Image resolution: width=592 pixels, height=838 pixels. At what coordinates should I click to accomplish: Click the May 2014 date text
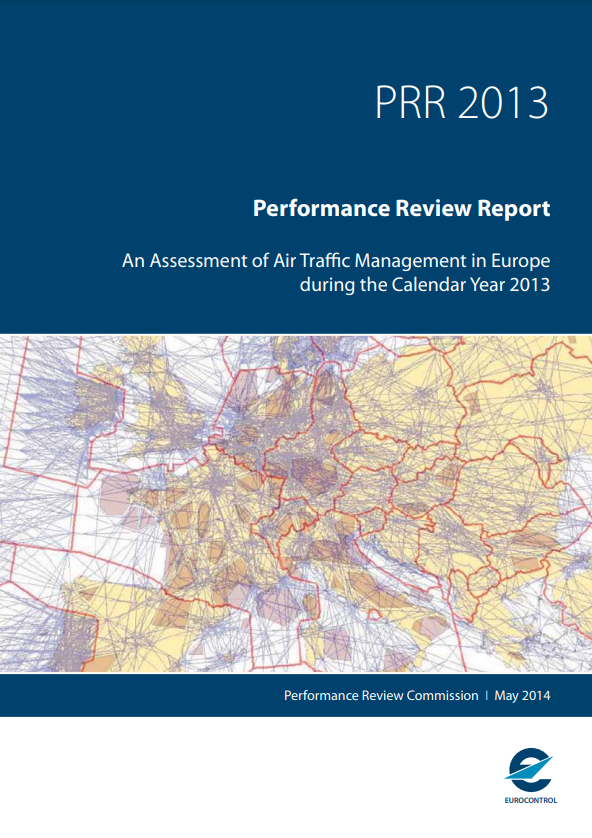tap(522, 696)
